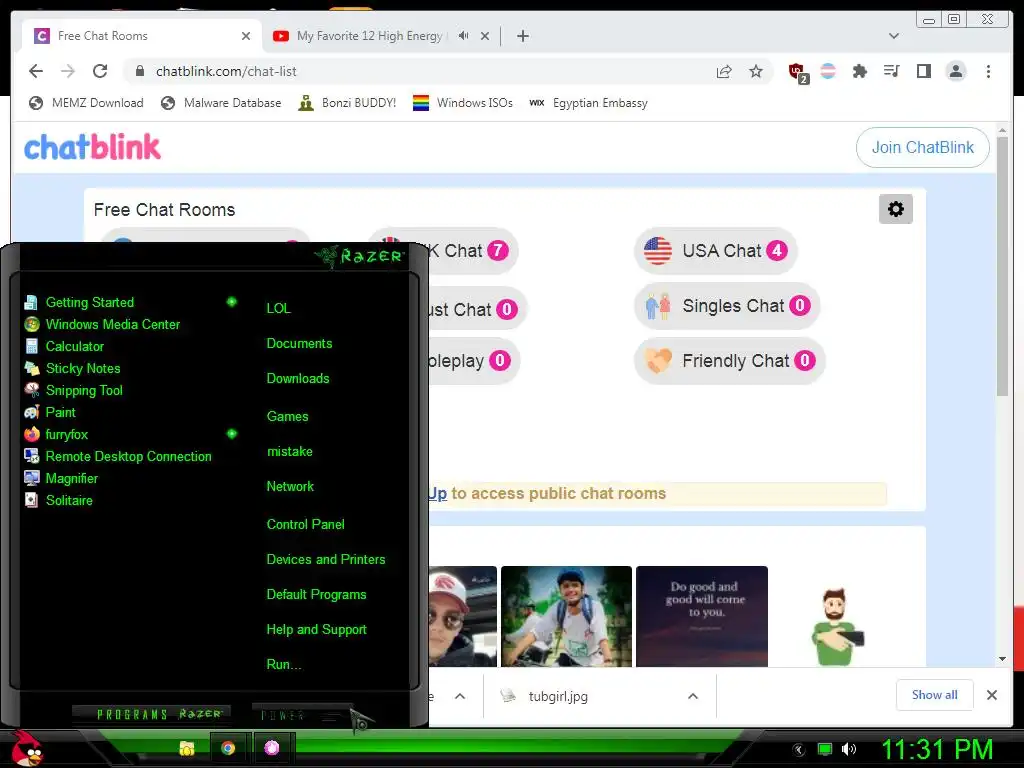Click Show all downloads
Screen dimensions: 1024x768
pos(935,695)
